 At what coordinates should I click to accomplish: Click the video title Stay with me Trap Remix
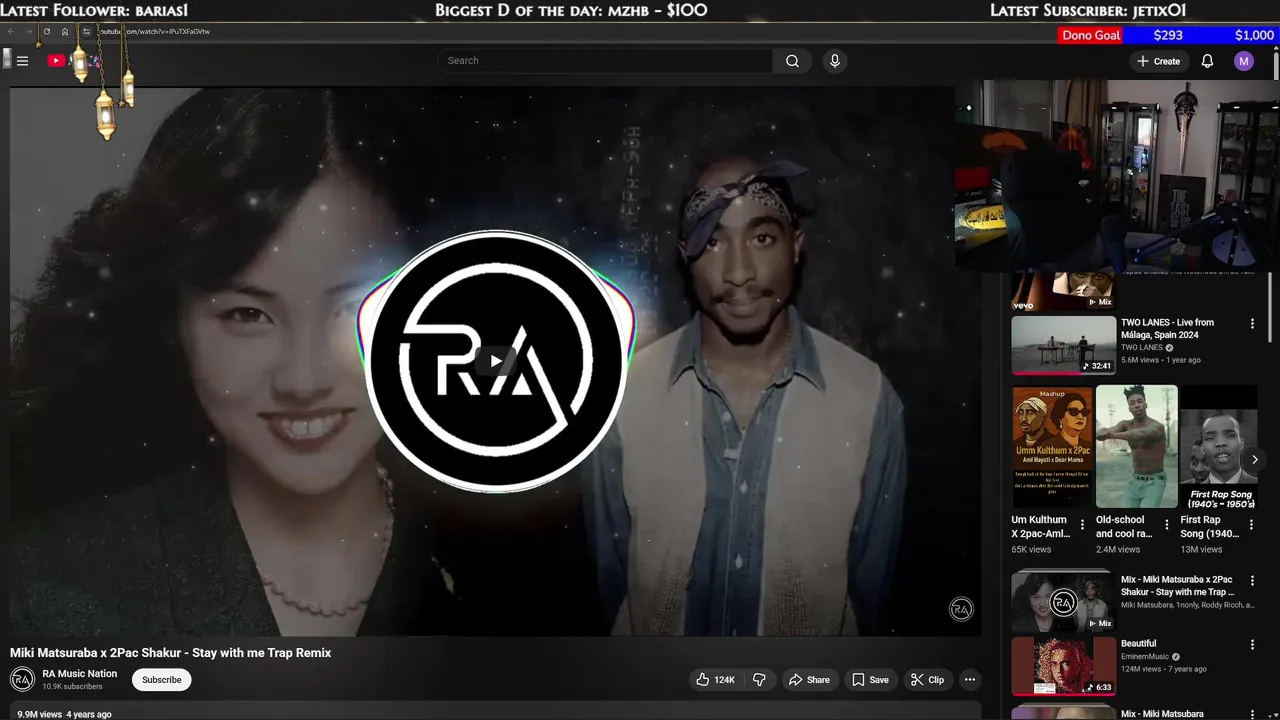pyautogui.click(x=170, y=653)
